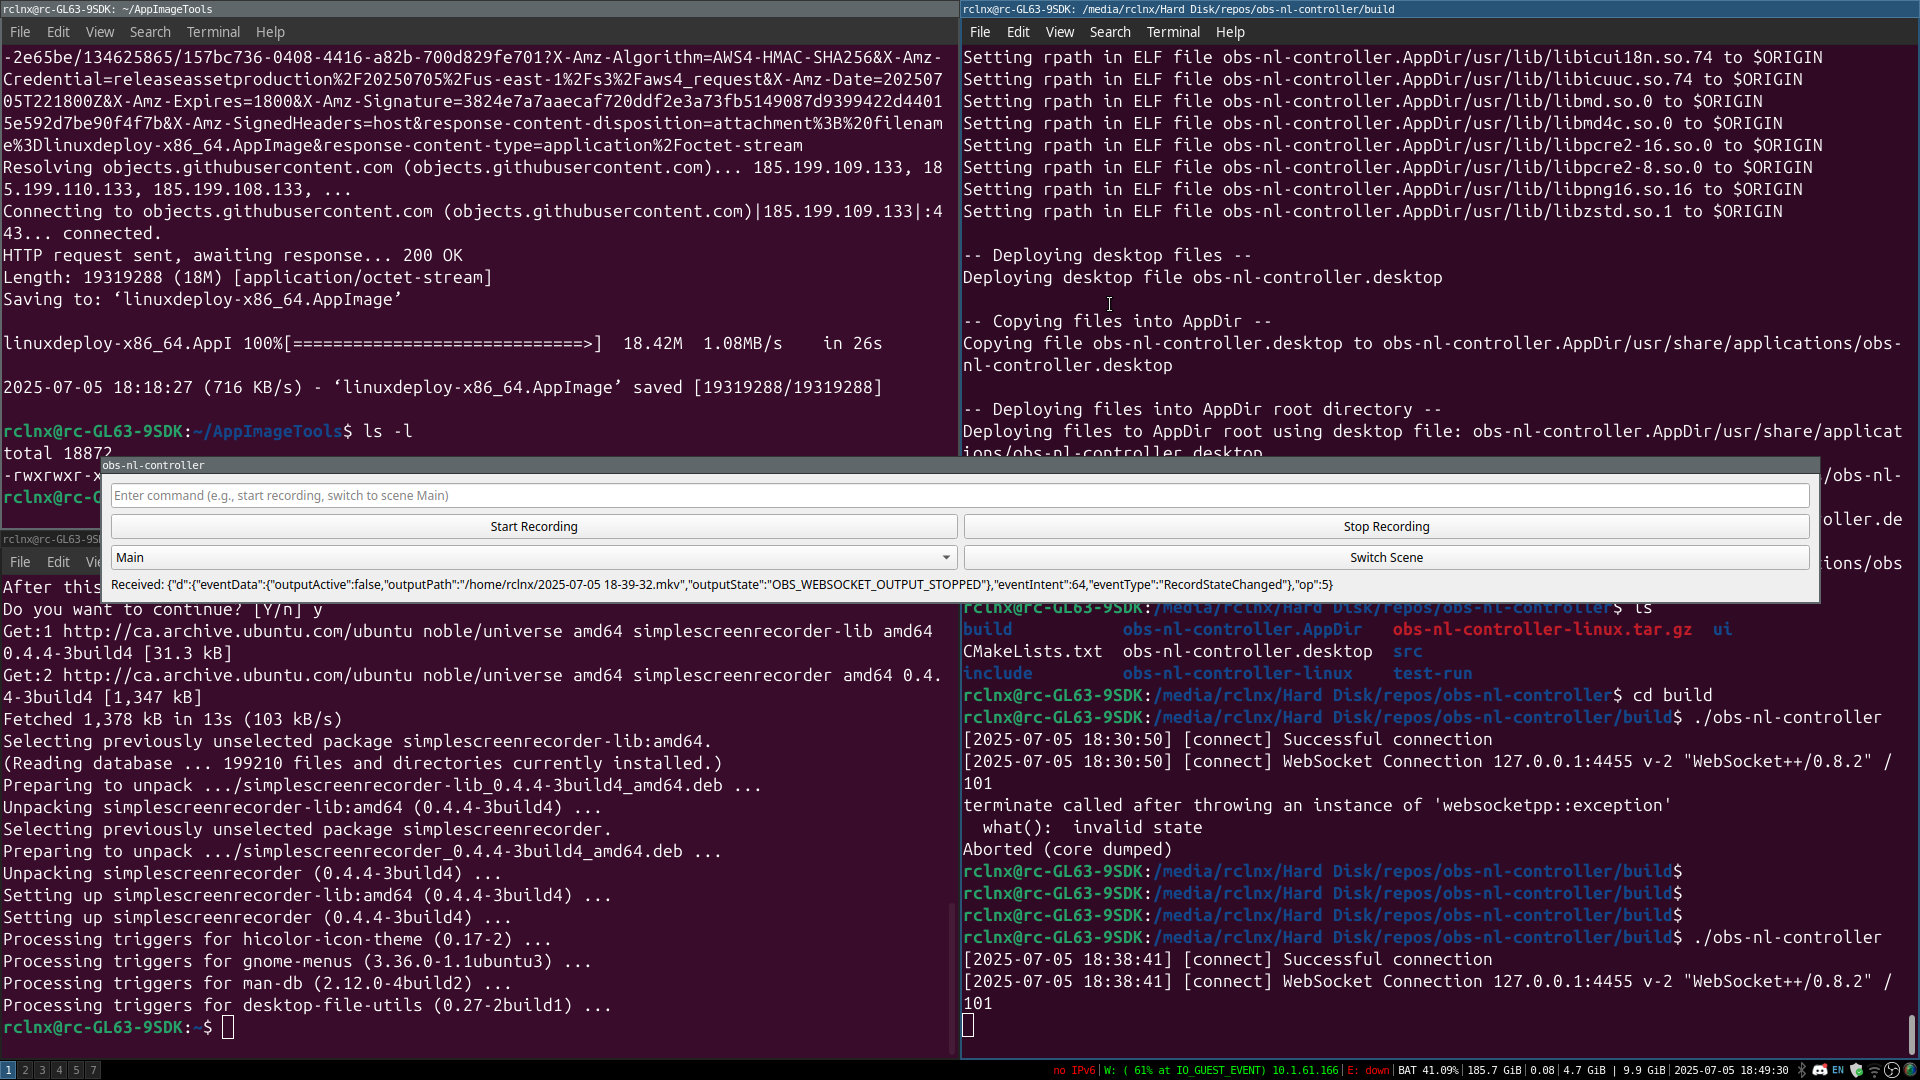Image resolution: width=1920 pixels, height=1080 pixels.
Task: Click the globe icon in tray
Action: pyautogui.click(x=1910, y=1070)
